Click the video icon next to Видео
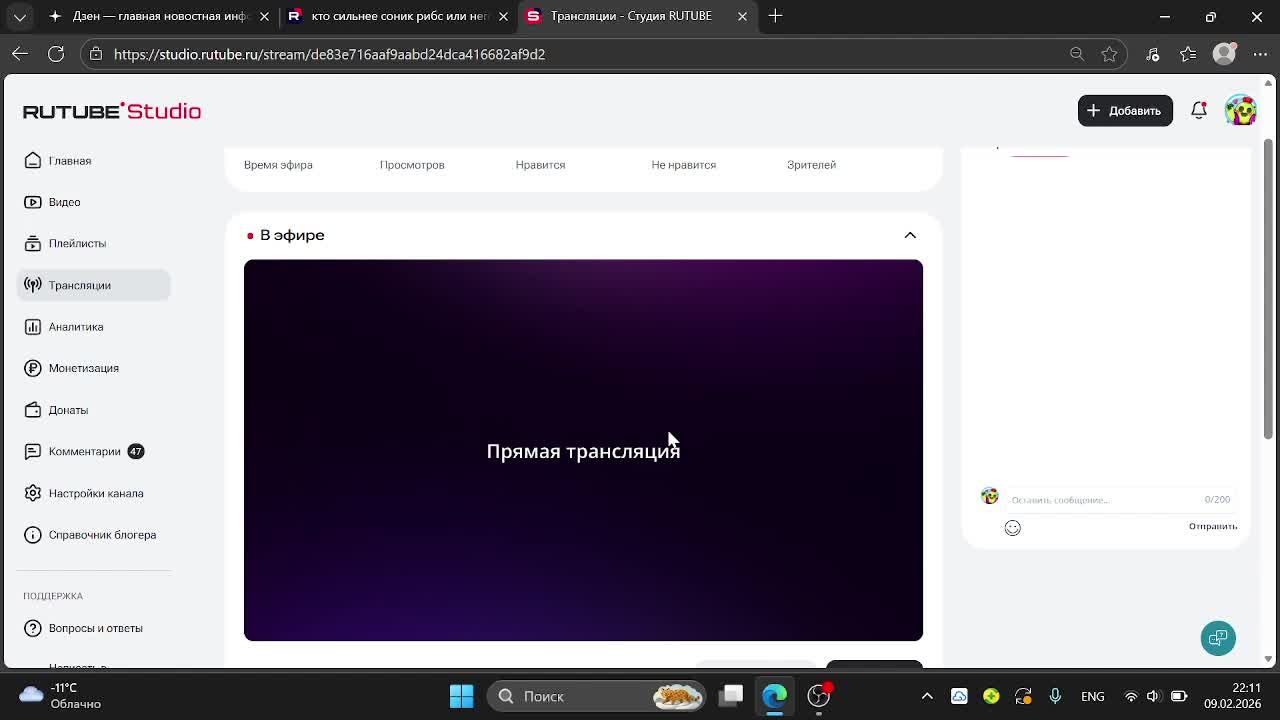This screenshot has width=1280, height=720. 33,202
